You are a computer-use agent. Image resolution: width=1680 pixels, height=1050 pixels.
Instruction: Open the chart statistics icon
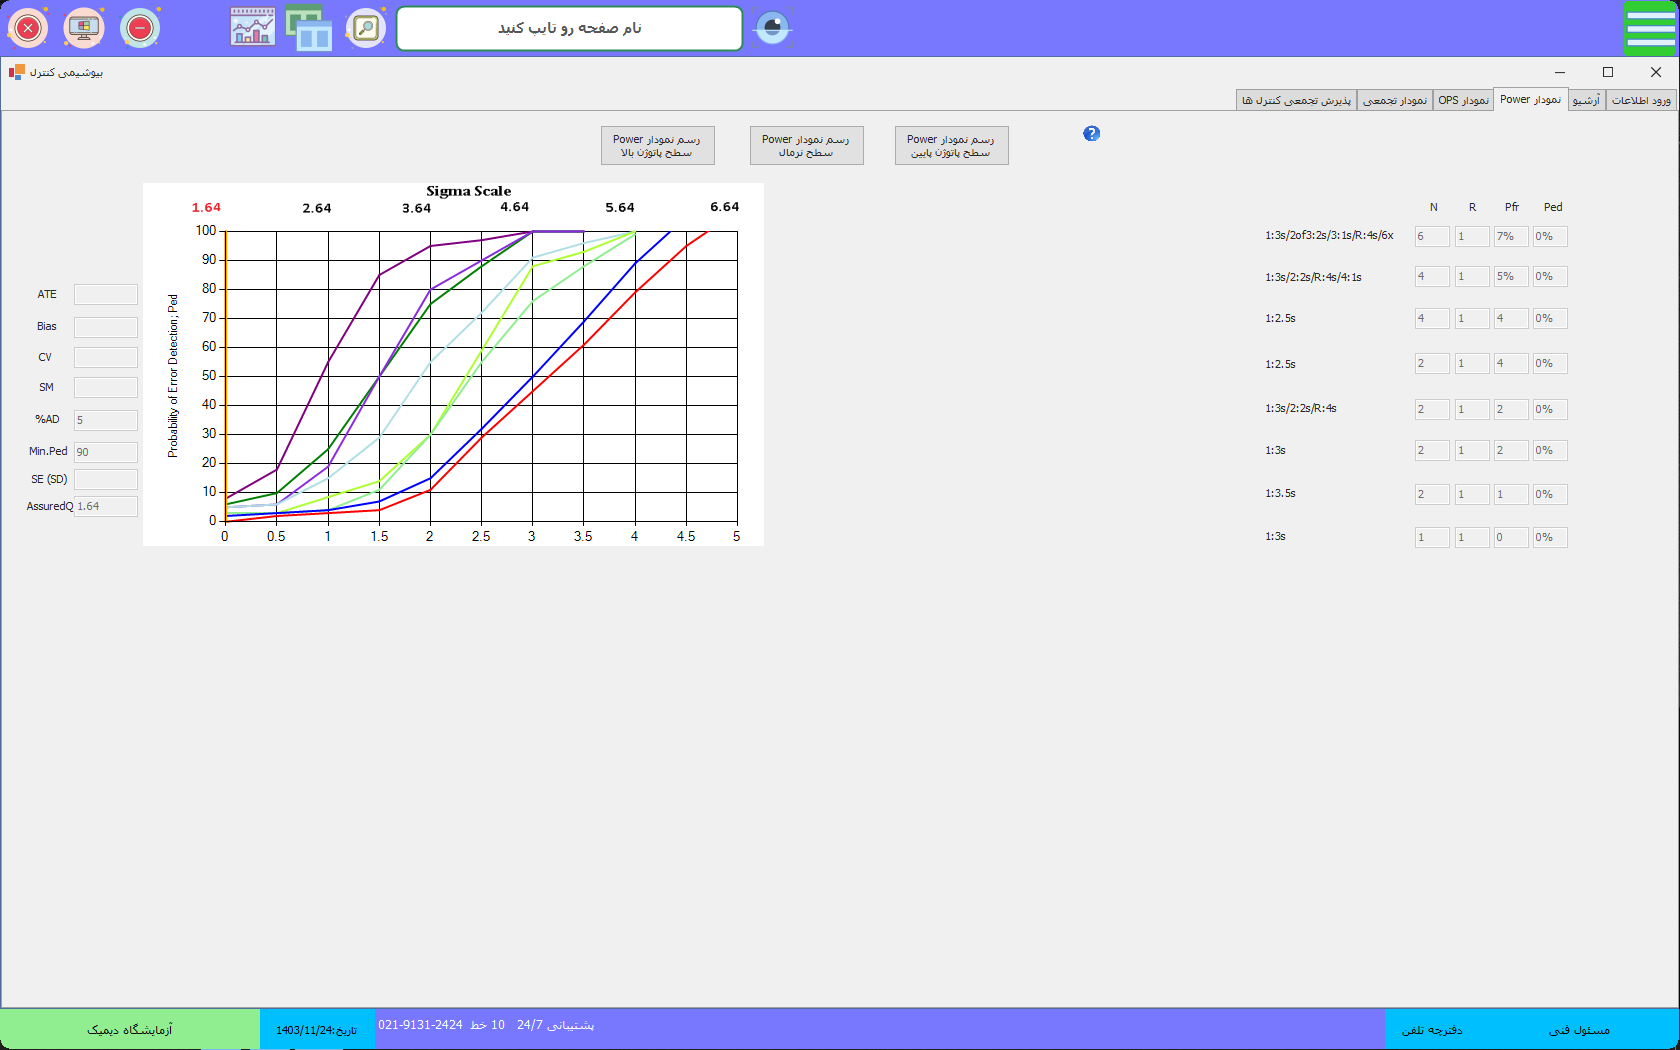pos(253,28)
